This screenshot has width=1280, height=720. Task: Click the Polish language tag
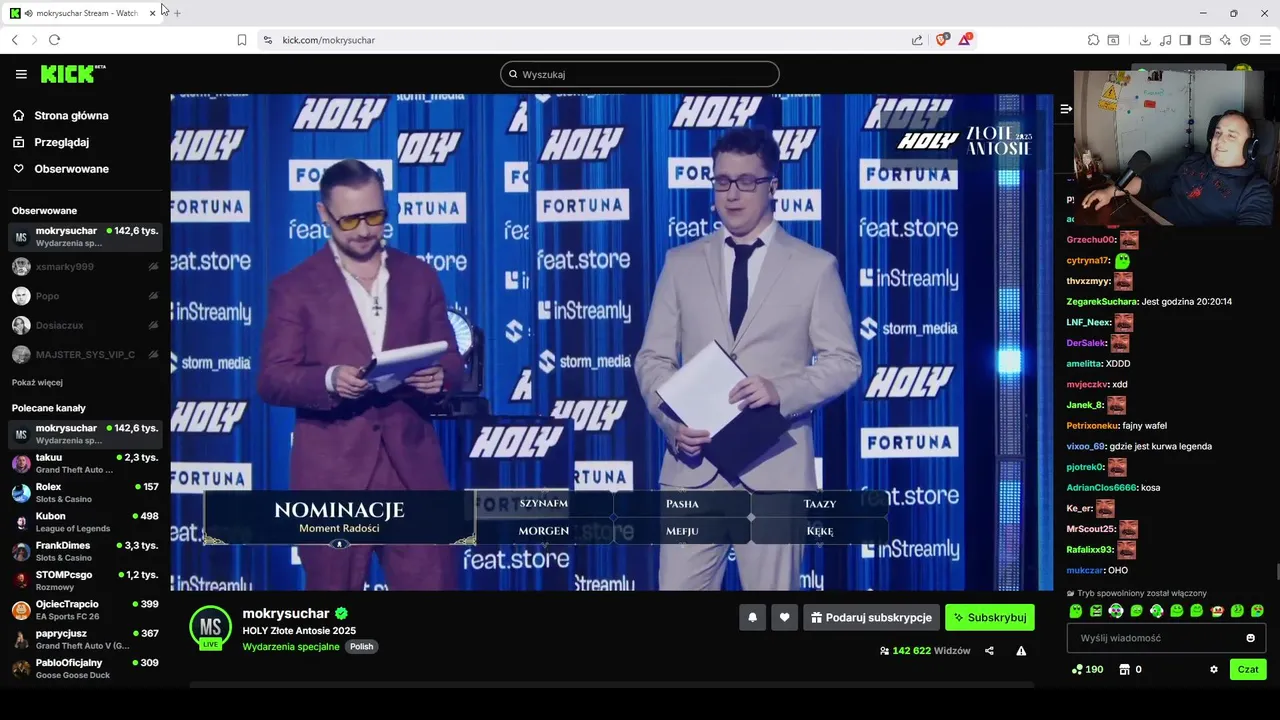tap(361, 646)
